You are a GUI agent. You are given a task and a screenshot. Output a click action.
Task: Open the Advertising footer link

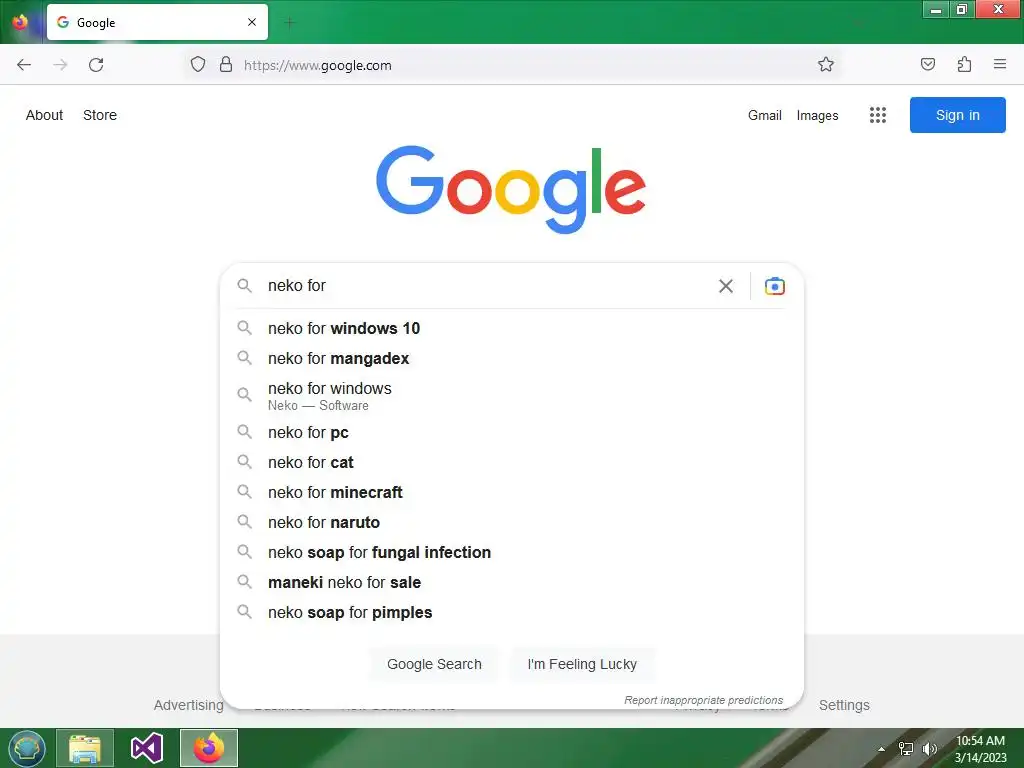(x=188, y=705)
